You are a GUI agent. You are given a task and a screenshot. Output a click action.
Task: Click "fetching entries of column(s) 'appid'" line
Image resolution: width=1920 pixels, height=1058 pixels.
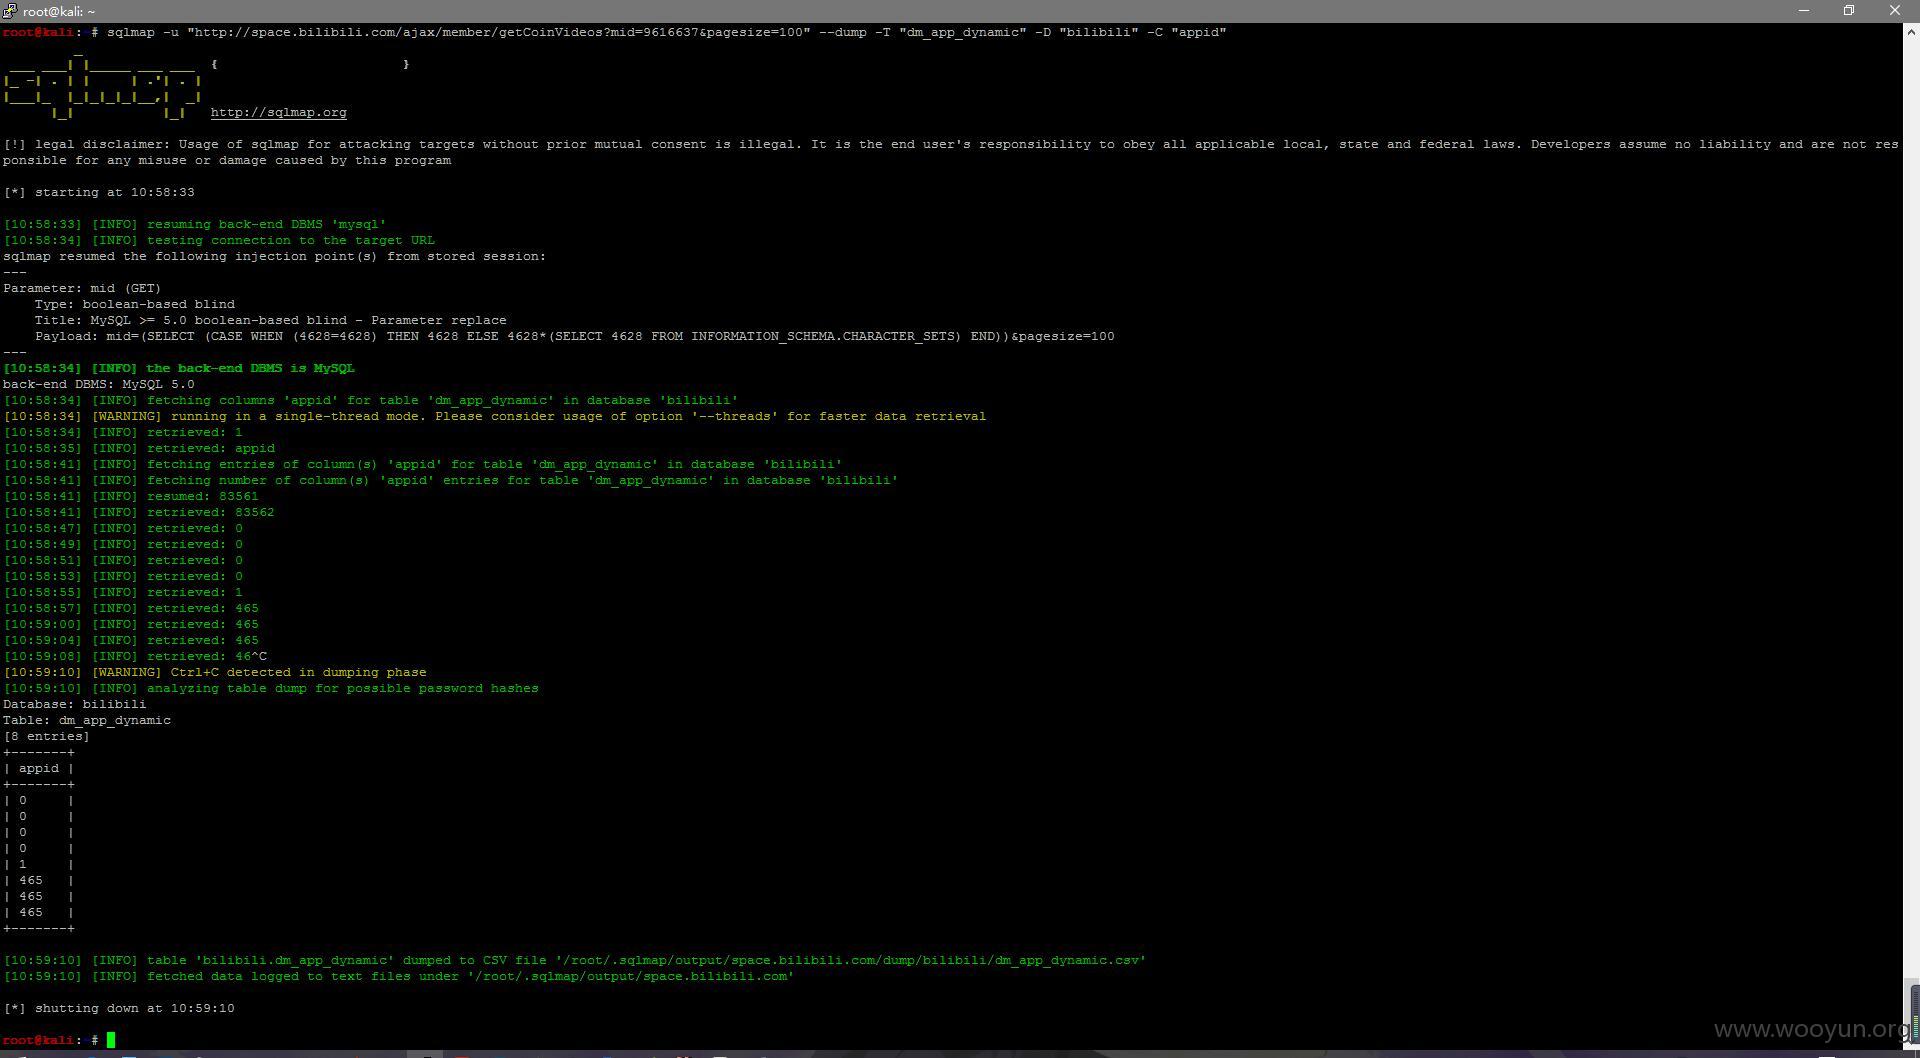pyautogui.click(x=422, y=464)
